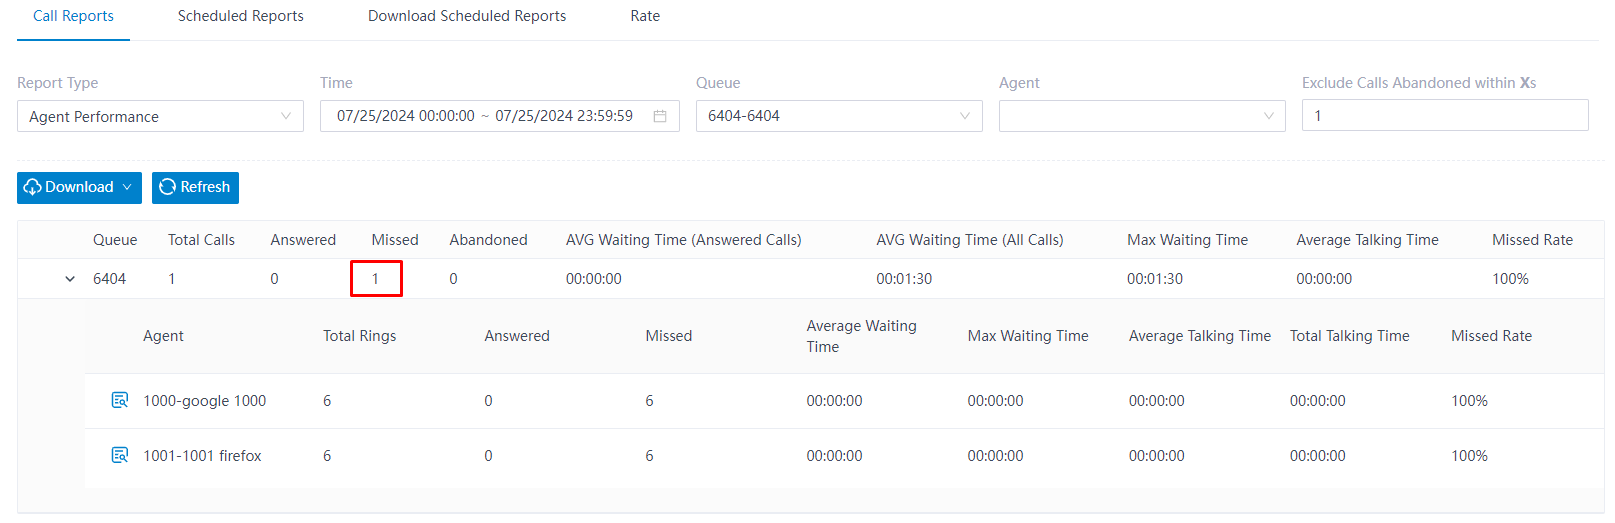Click the Max Waiting Time queue header
The image size is (1615, 523).
point(1187,240)
